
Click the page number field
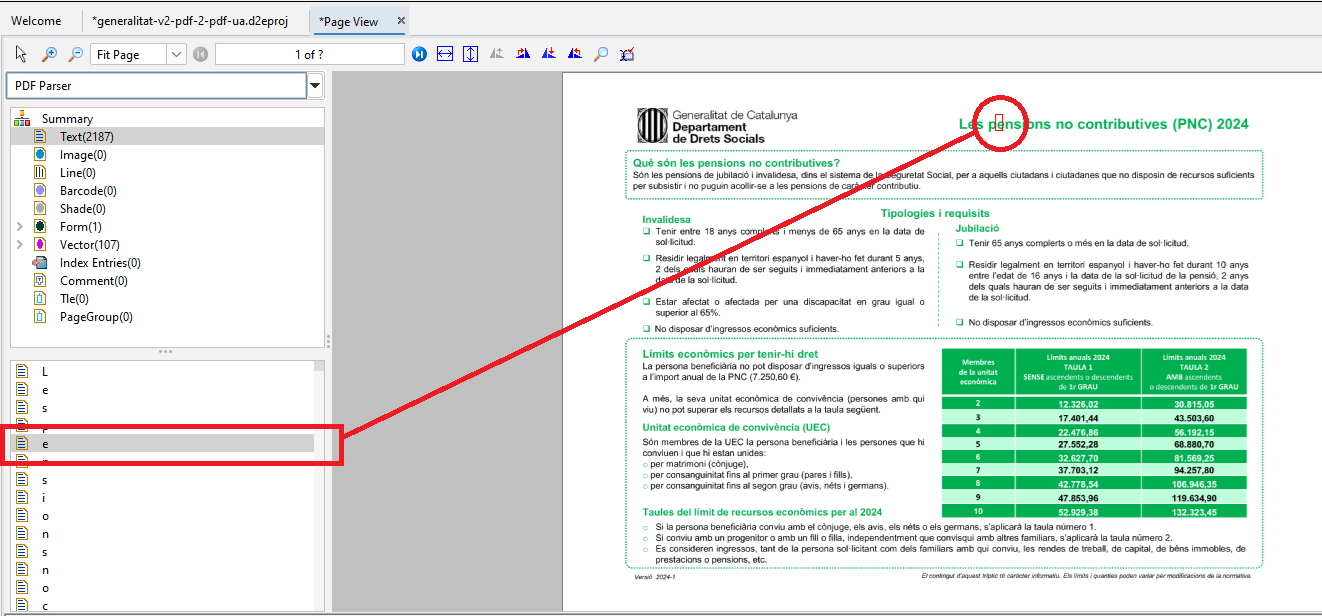coord(309,54)
